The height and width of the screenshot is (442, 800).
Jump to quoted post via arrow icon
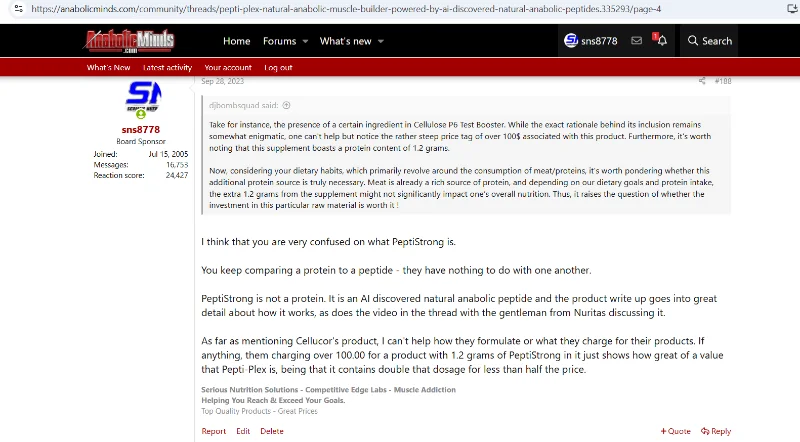pyautogui.click(x=286, y=105)
